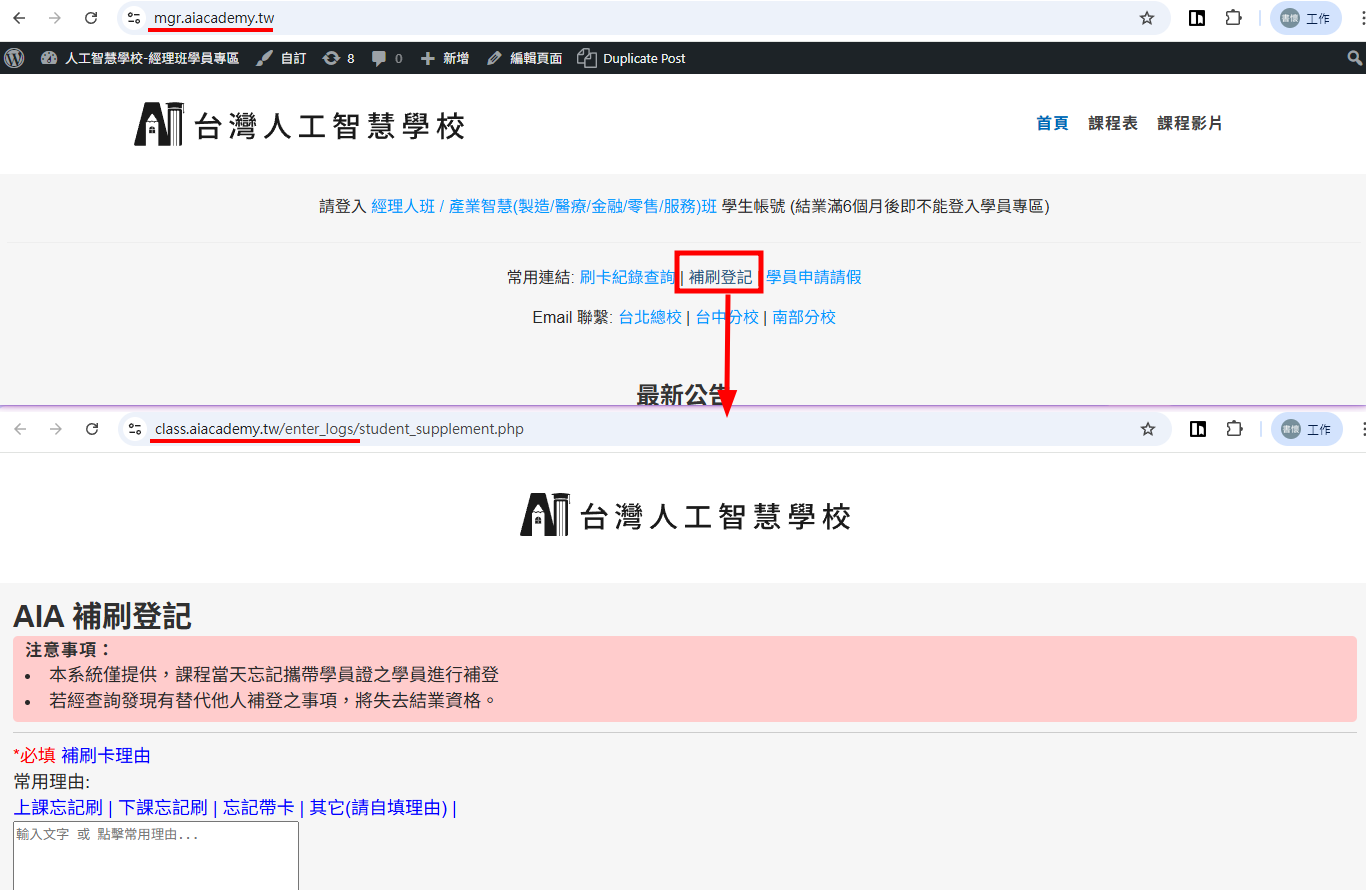The image size is (1366, 890).
Task: Bookmark the mgr.aiacademy.tw page with the star
Action: point(1147,18)
